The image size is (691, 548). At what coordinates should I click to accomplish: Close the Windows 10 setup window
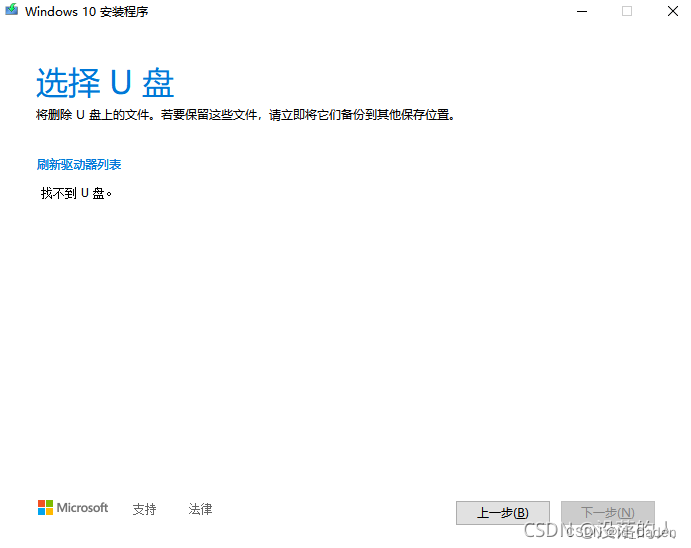(x=672, y=11)
